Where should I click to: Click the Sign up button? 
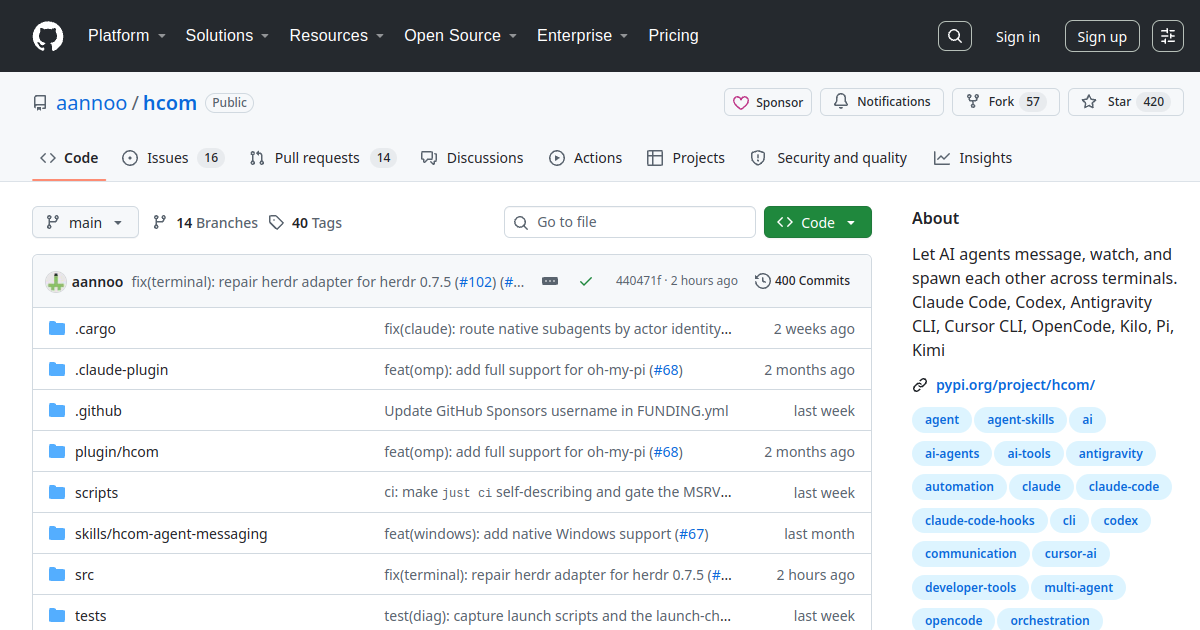1102,37
